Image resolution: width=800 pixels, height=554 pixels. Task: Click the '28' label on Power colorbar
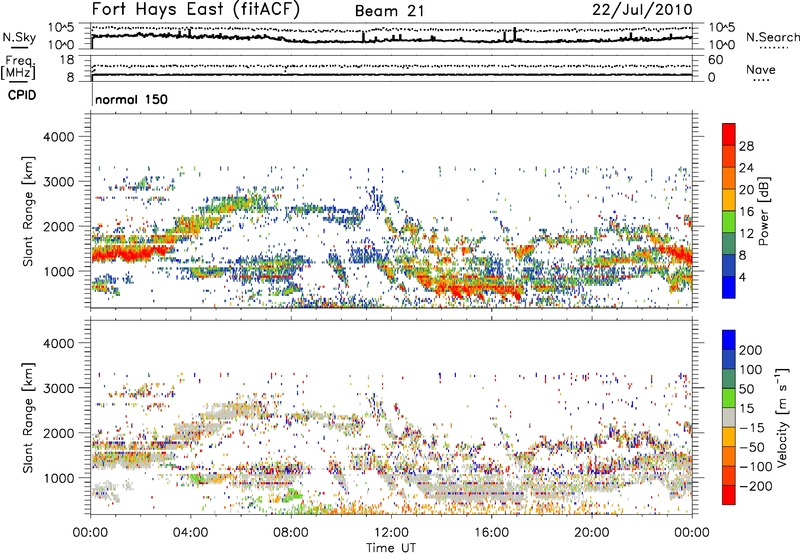[x=746, y=146]
